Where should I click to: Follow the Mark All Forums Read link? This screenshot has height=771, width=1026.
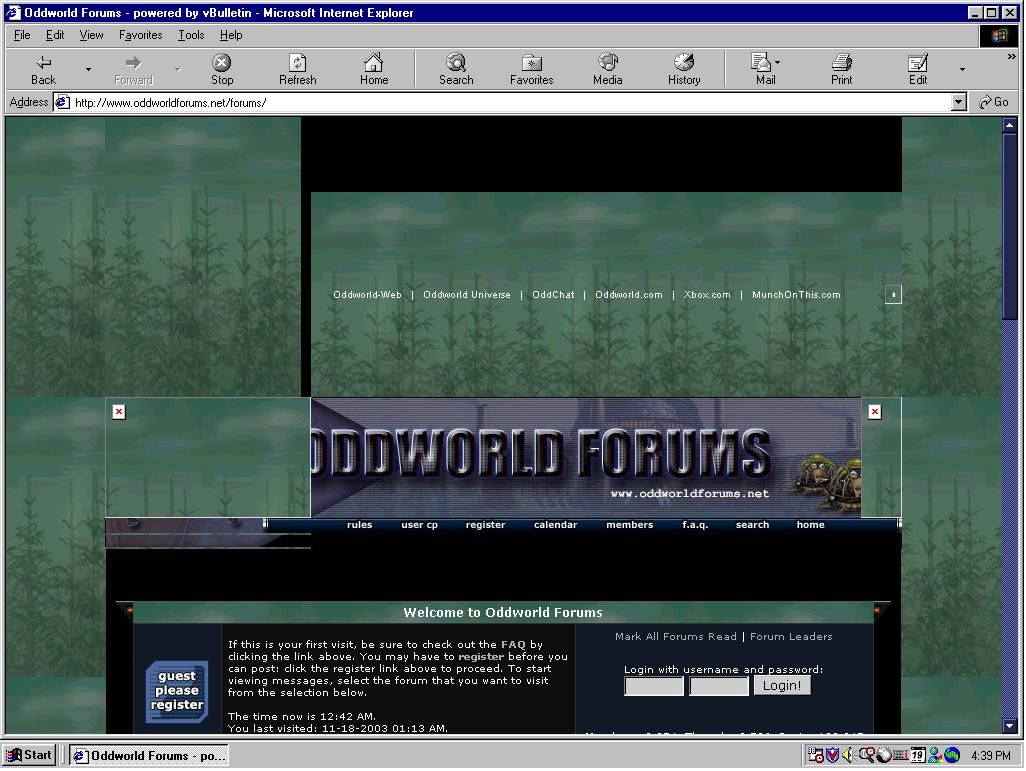(x=675, y=637)
